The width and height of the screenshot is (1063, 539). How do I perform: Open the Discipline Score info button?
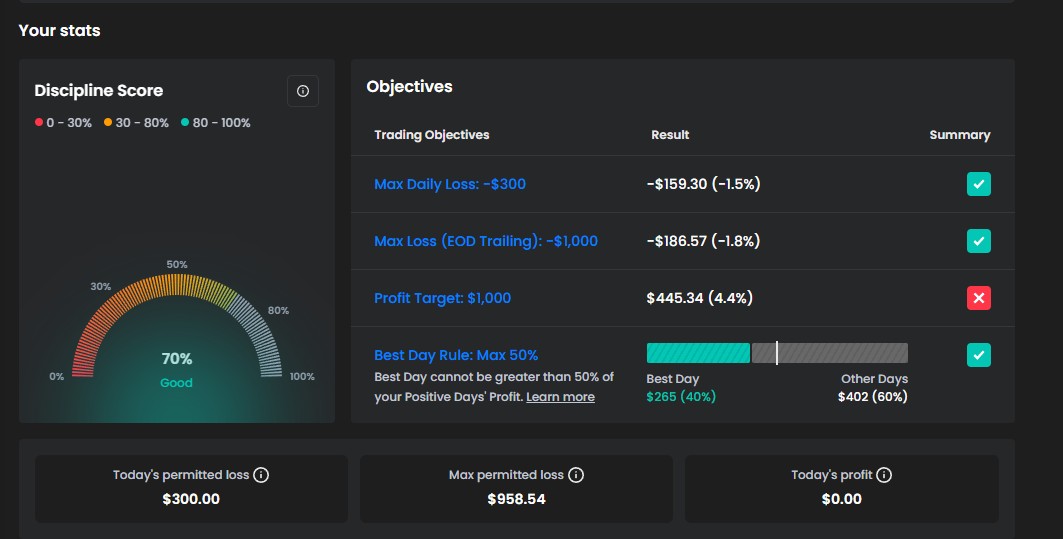point(302,91)
